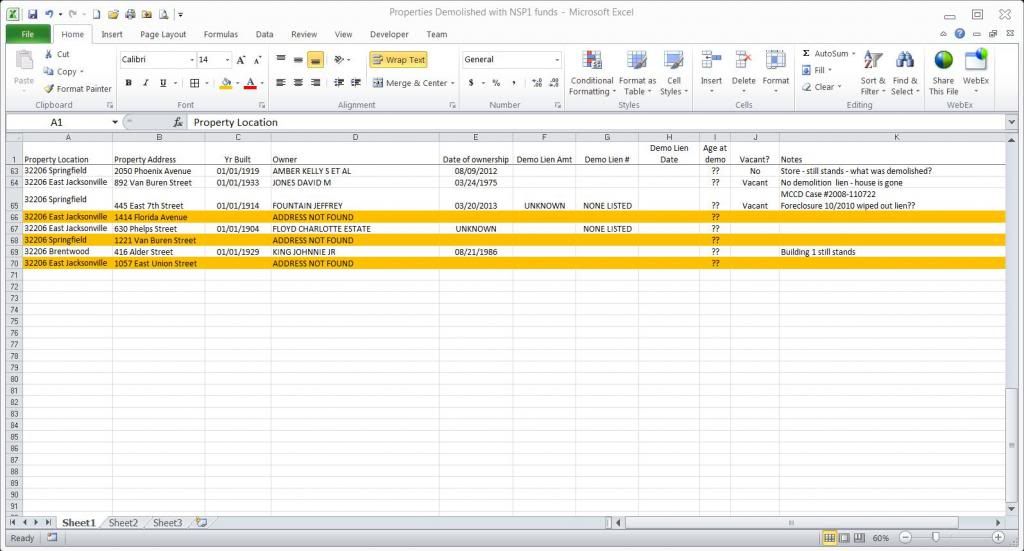Viewport: 1024px width, 551px height.
Task: Click the AutoSum button
Action: [825, 54]
